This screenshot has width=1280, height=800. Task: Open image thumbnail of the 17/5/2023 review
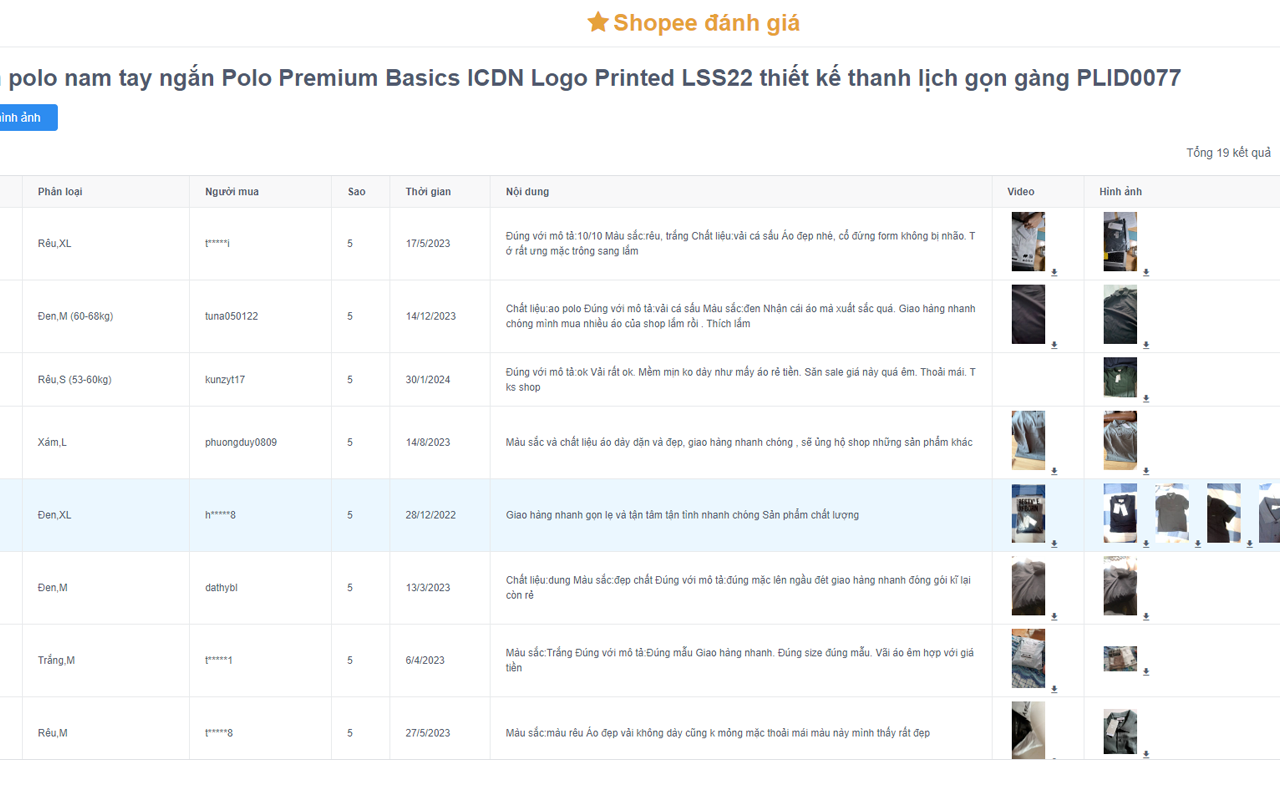1120,242
